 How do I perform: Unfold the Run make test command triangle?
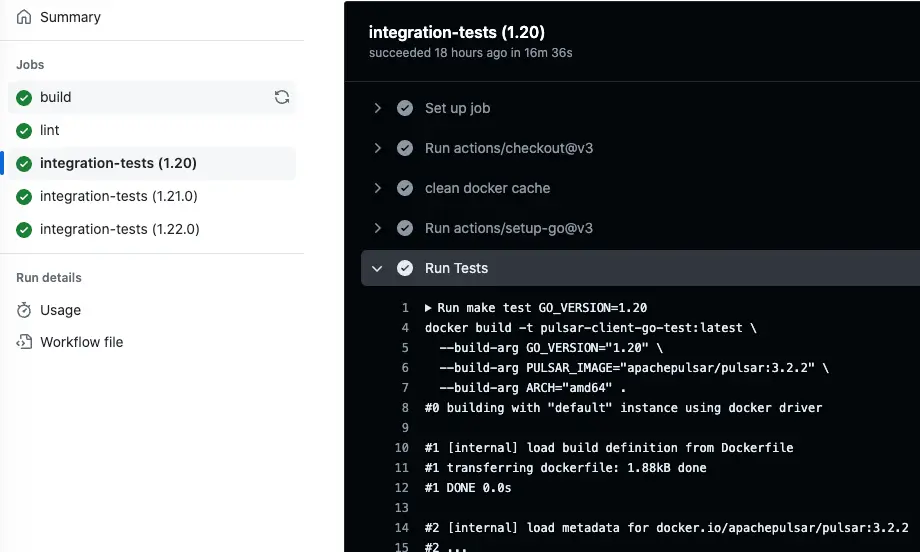point(429,308)
